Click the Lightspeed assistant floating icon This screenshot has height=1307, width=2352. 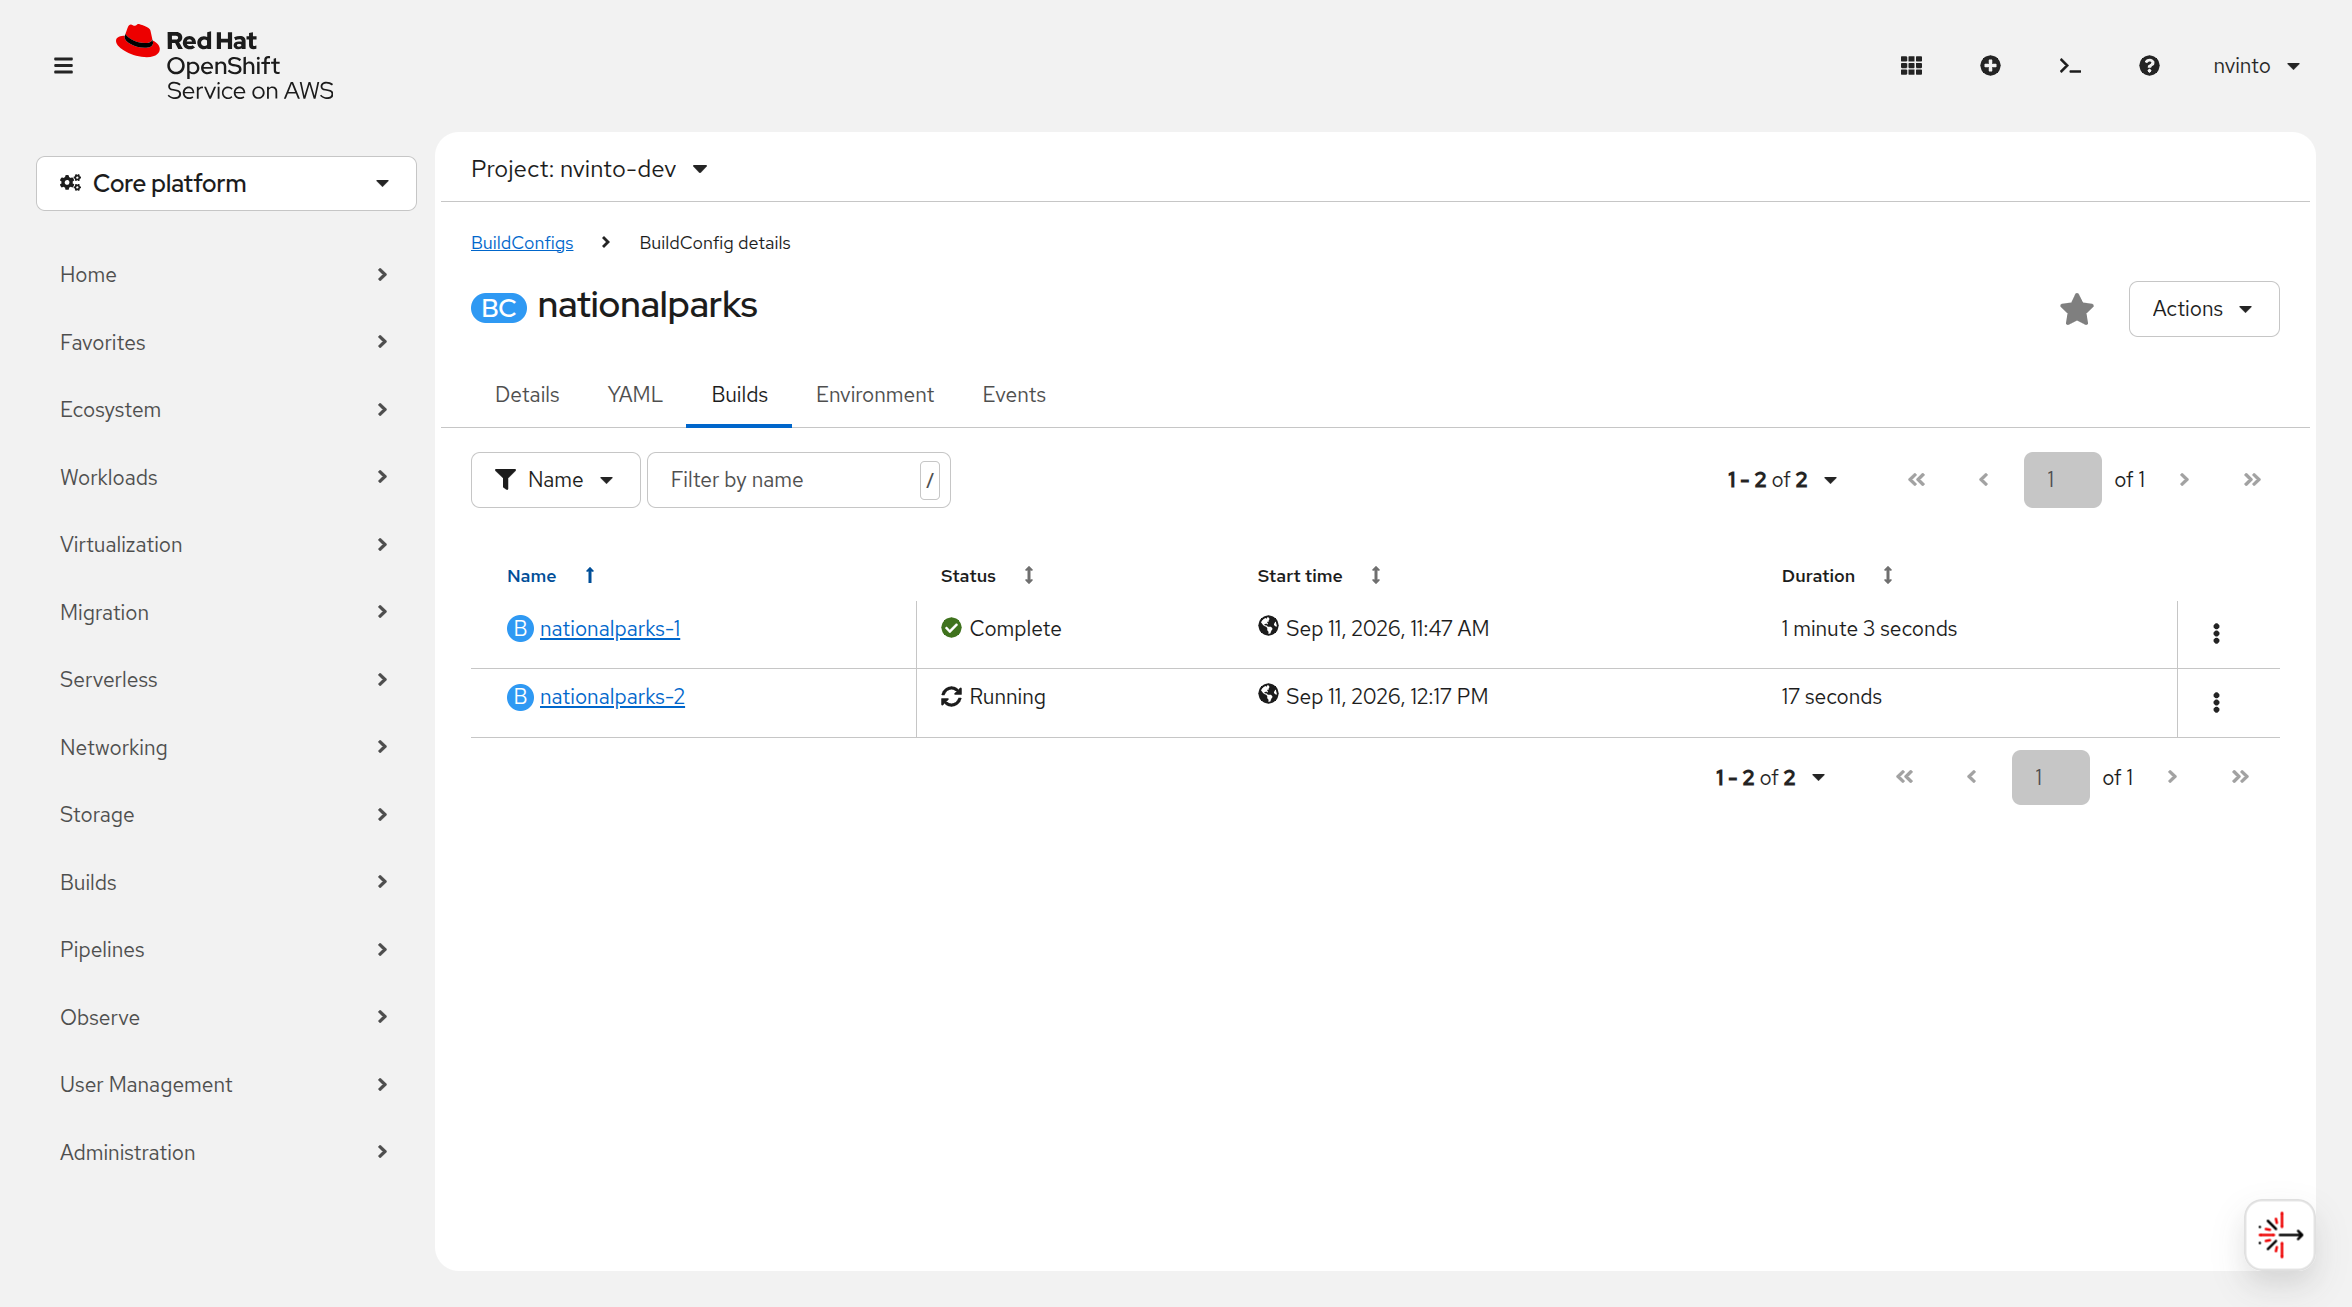[x=2280, y=1235]
